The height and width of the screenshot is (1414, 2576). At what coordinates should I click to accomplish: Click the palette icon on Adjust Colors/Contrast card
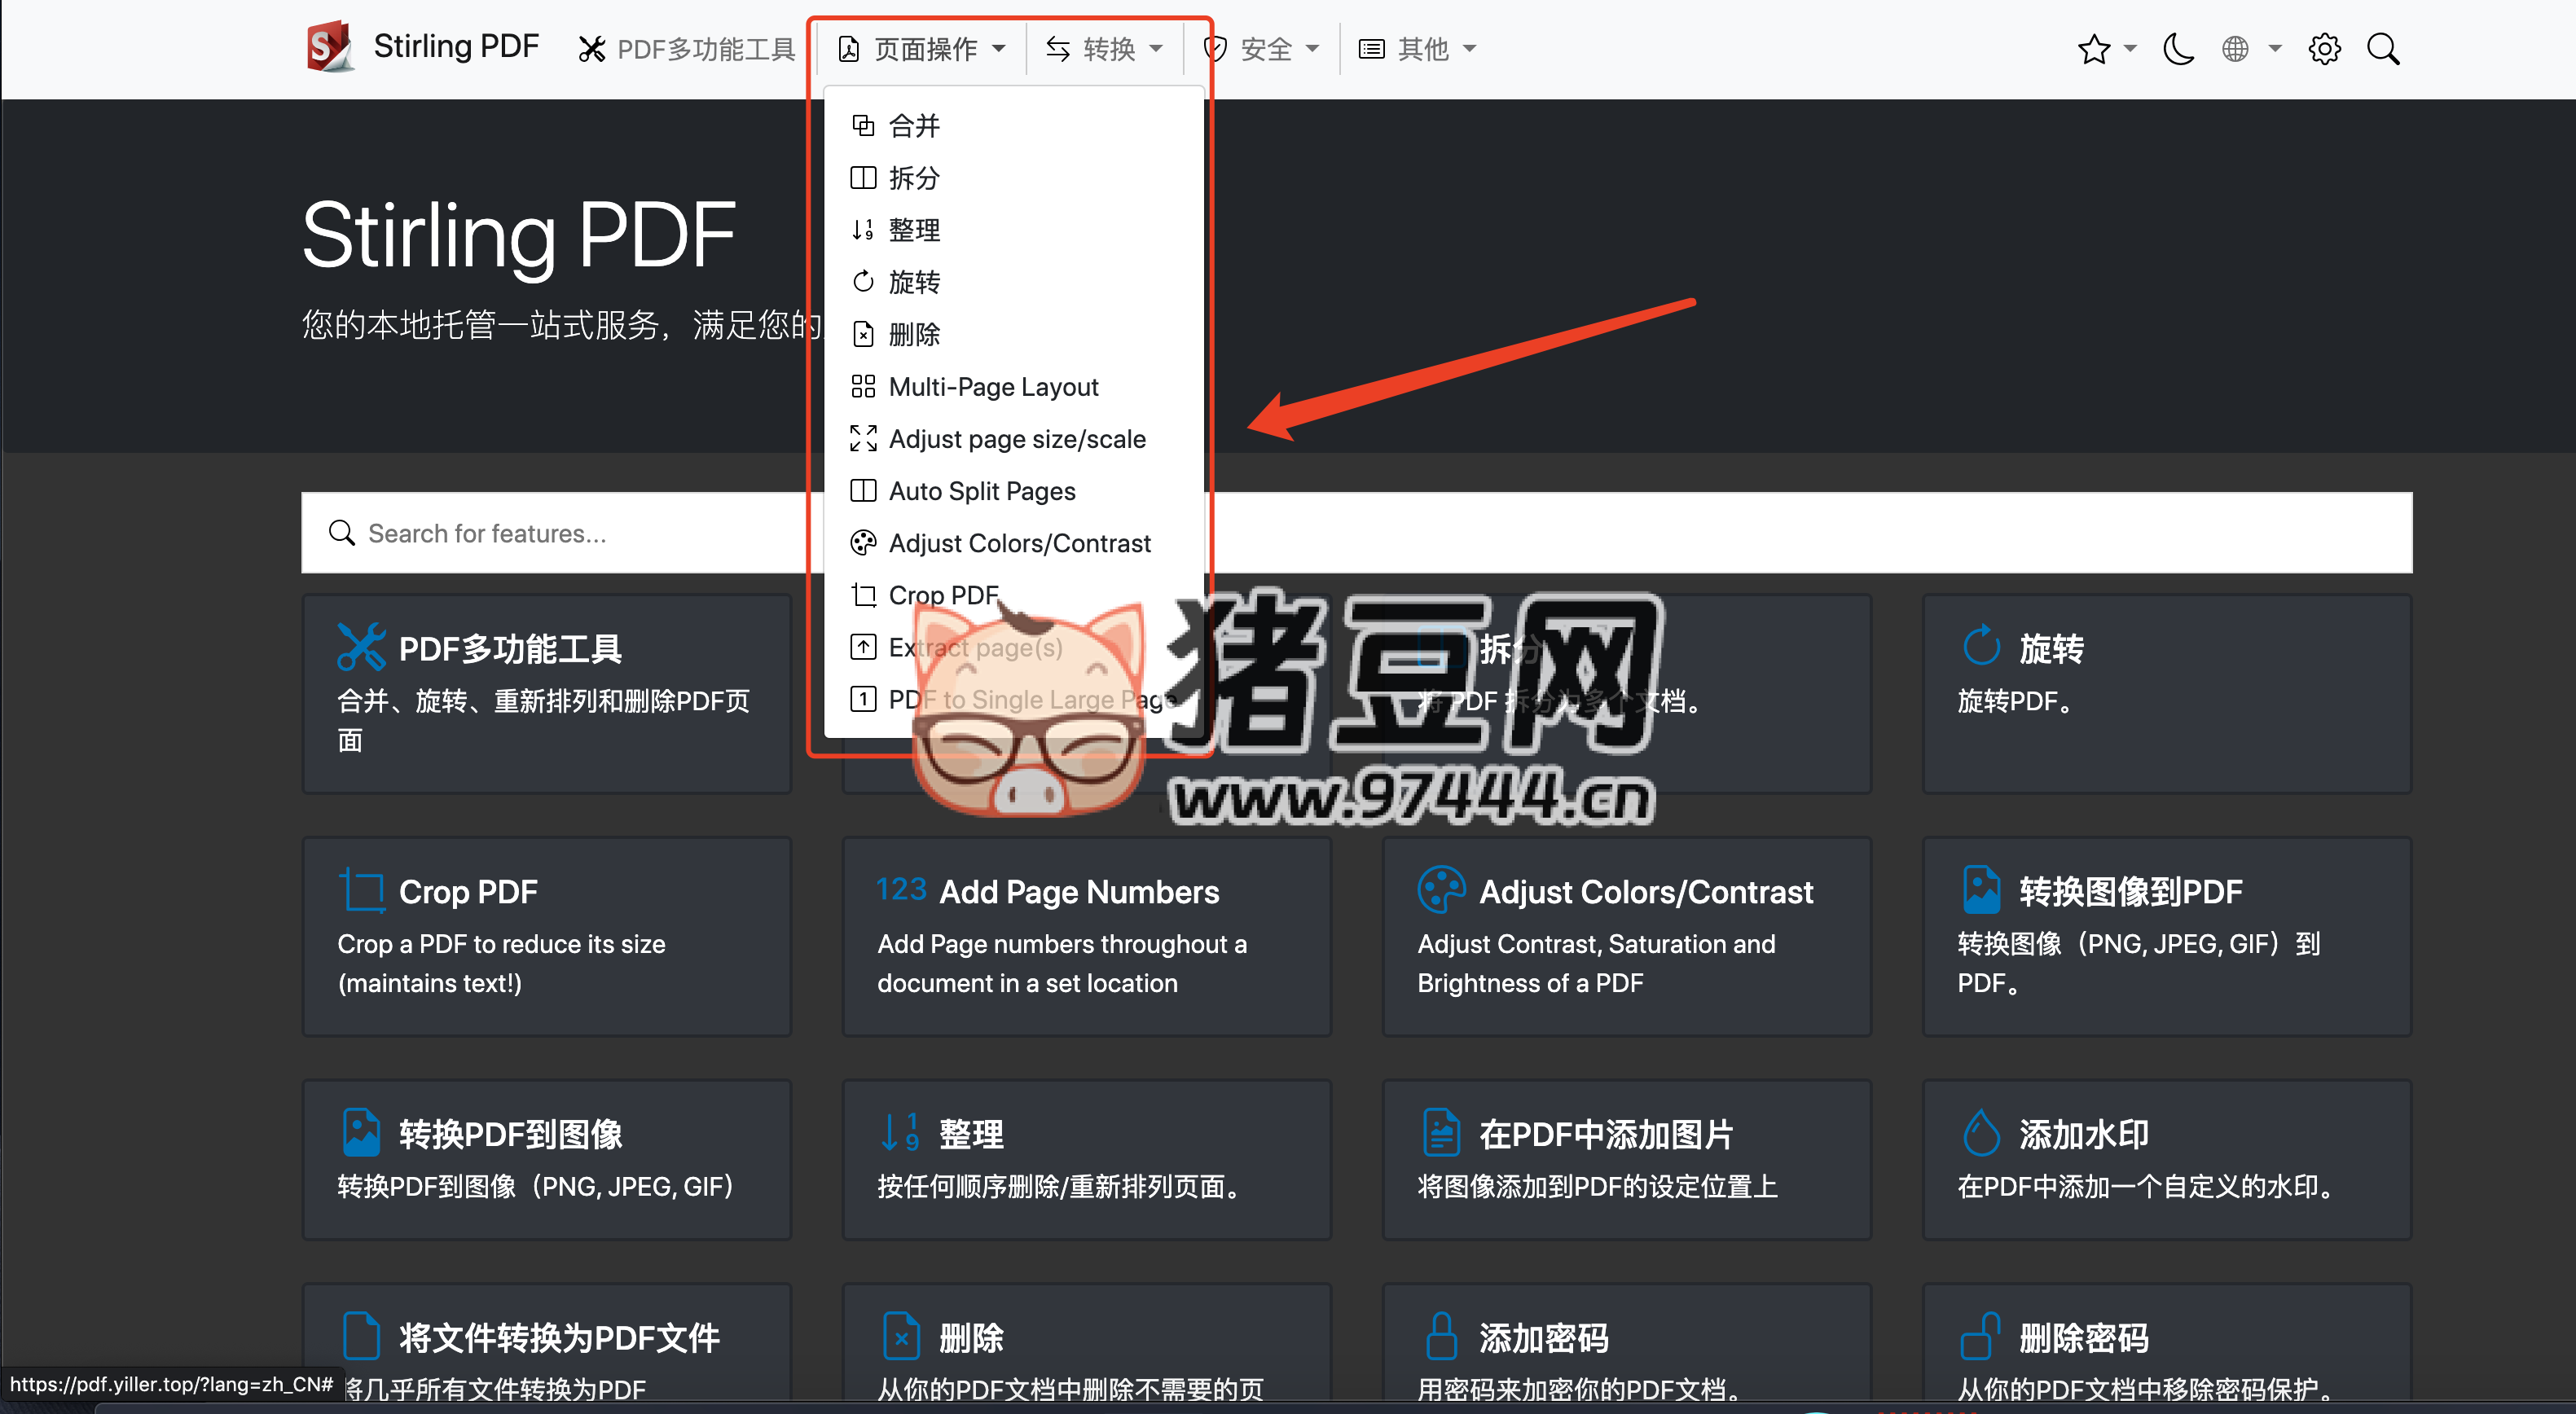[x=1441, y=889]
